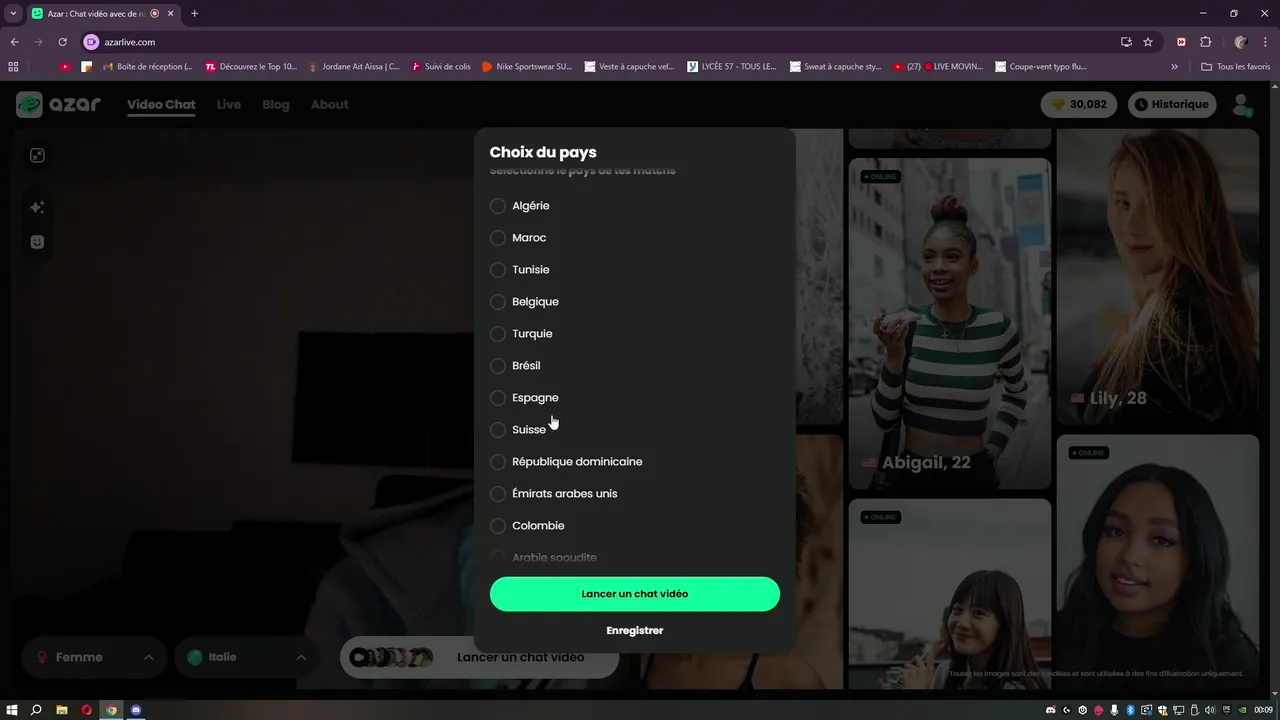Open Abigail, 22 profile card
The image size is (1280, 720).
[x=950, y=324]
